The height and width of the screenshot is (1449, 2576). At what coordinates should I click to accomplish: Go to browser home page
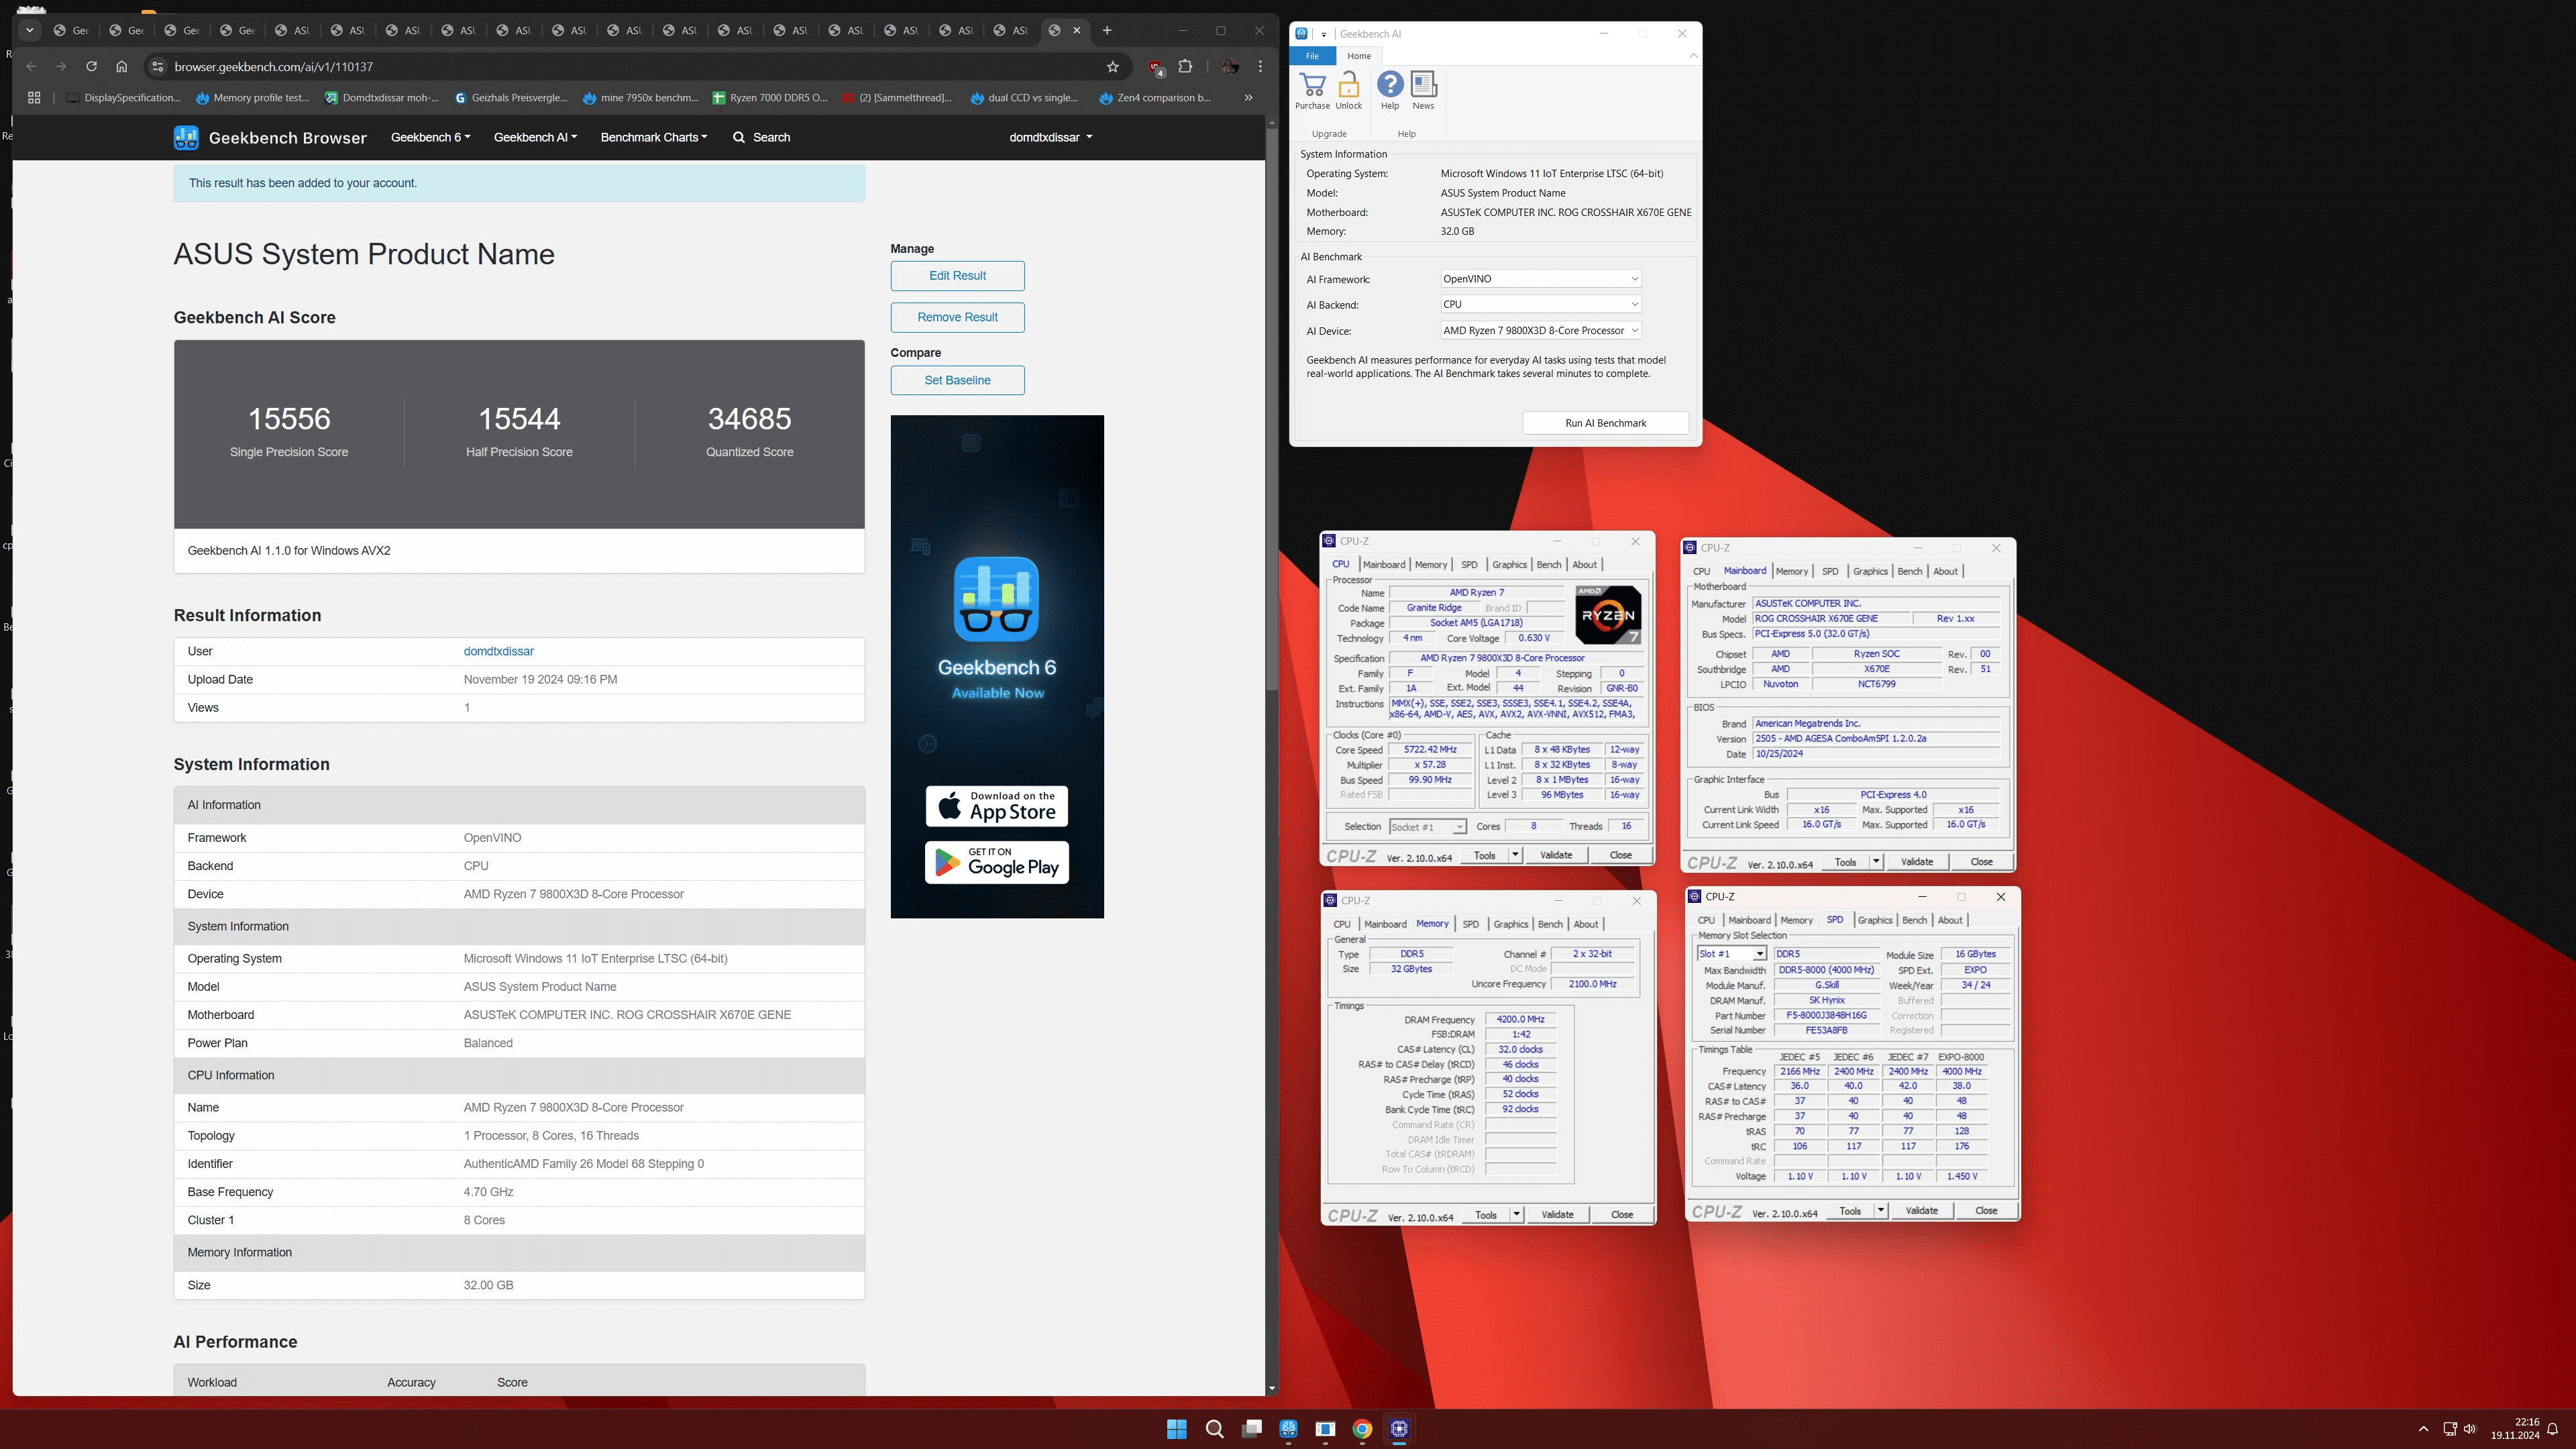point(122,67)
